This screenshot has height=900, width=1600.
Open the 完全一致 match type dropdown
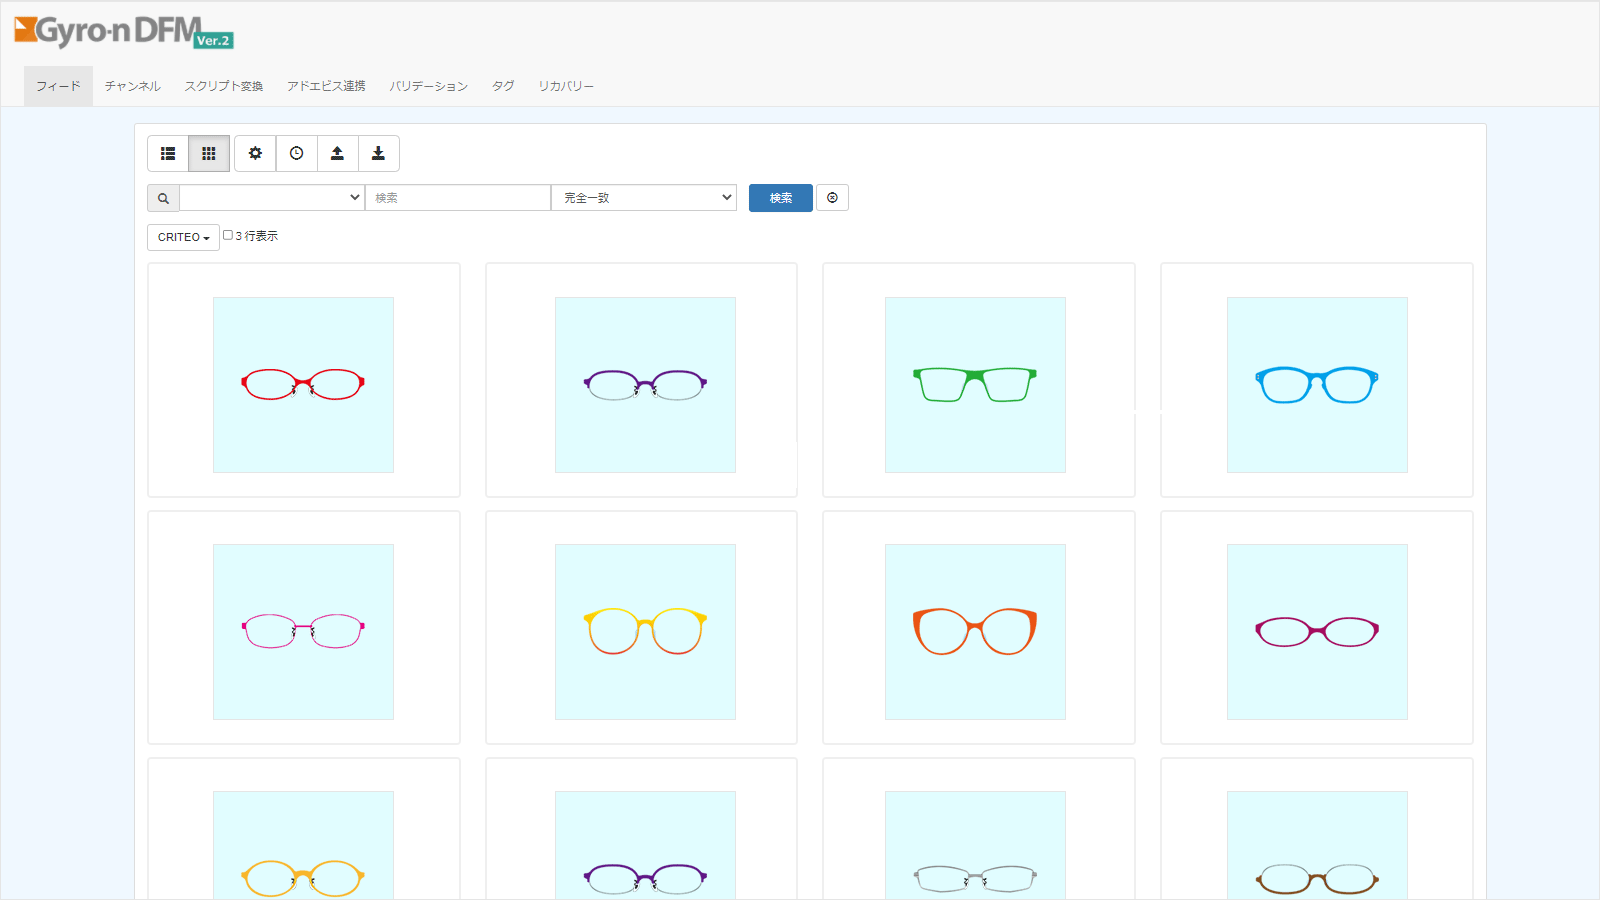pyautogui.click(x=644, y=198)
